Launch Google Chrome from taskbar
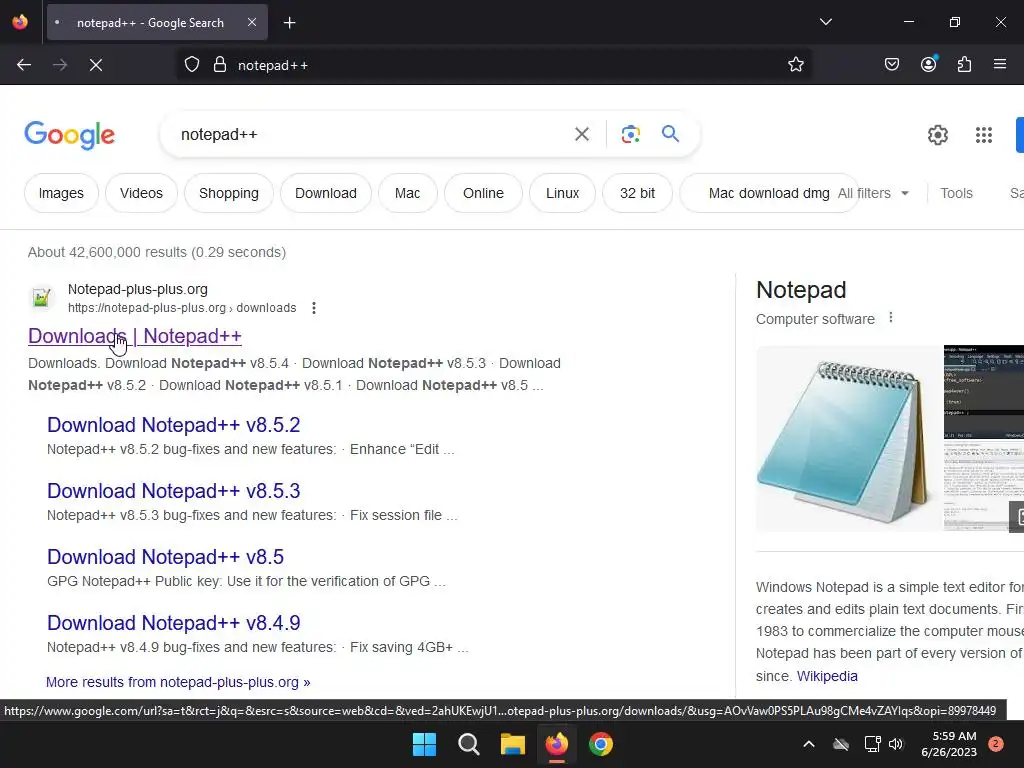Image resolution: width=1024 pixels, height=768 pixels. click(x=601, y=744)
